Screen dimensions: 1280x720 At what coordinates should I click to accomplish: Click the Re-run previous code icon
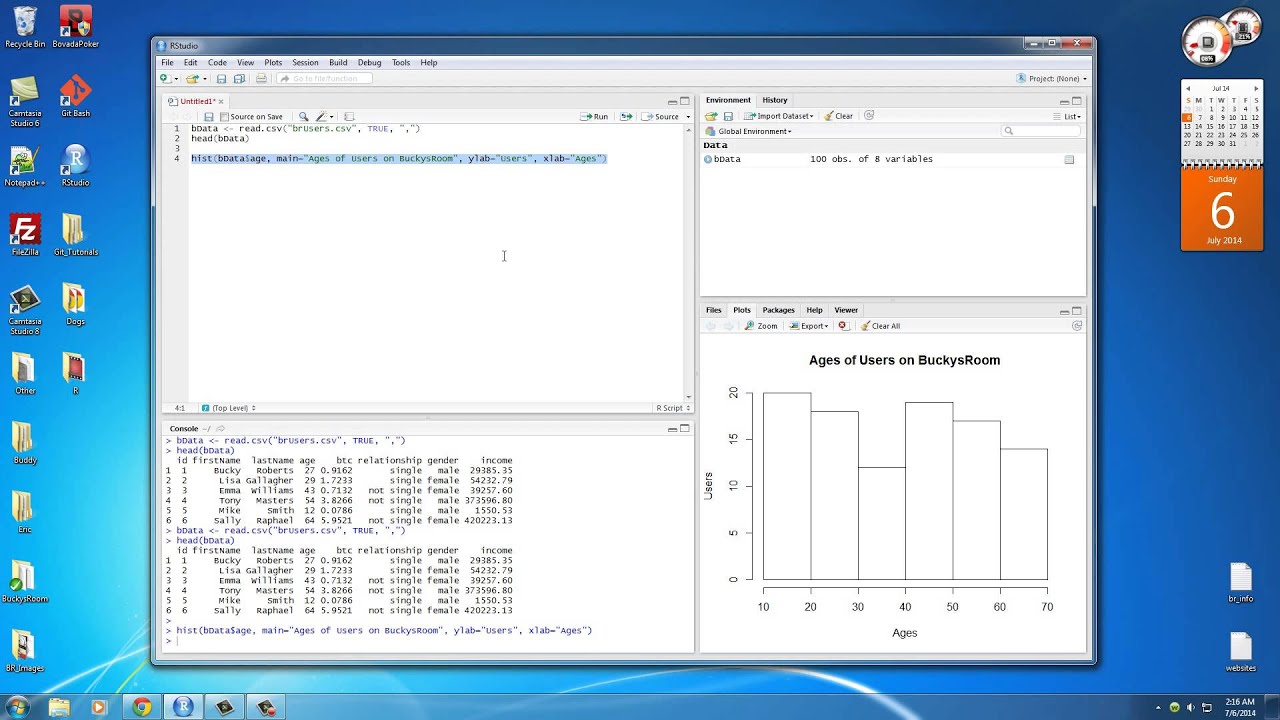[x=626, y=117]
